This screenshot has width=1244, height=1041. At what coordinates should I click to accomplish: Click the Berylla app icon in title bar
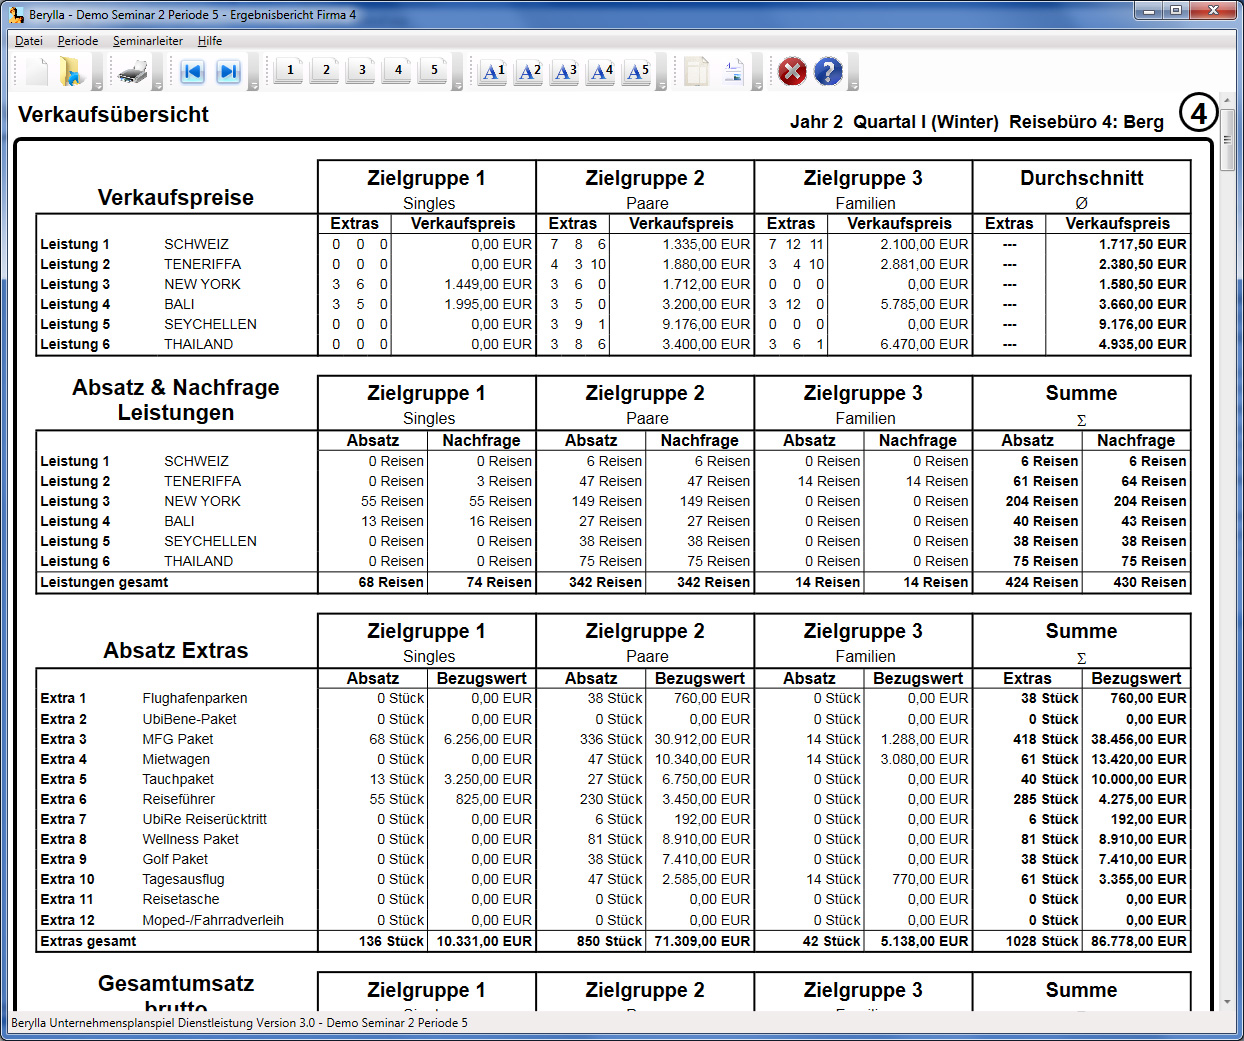pos(15,15)
